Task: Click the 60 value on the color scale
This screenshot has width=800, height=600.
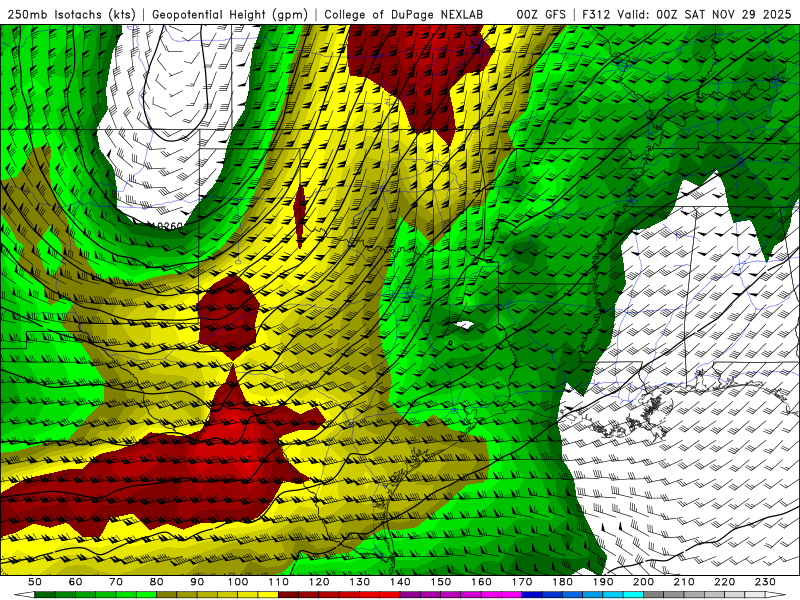Action: tap(76, 582)
